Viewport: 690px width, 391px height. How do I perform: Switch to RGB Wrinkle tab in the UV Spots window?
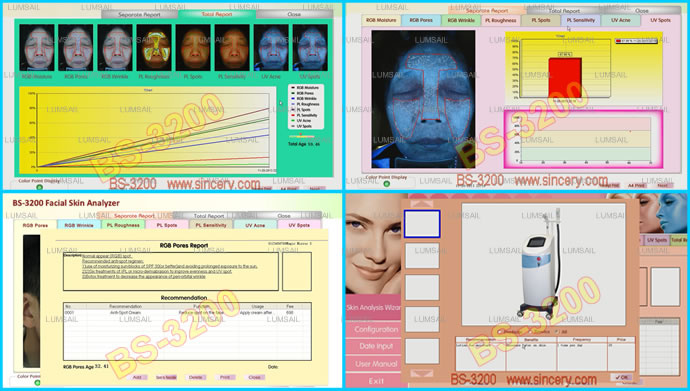tap(461, 20)
